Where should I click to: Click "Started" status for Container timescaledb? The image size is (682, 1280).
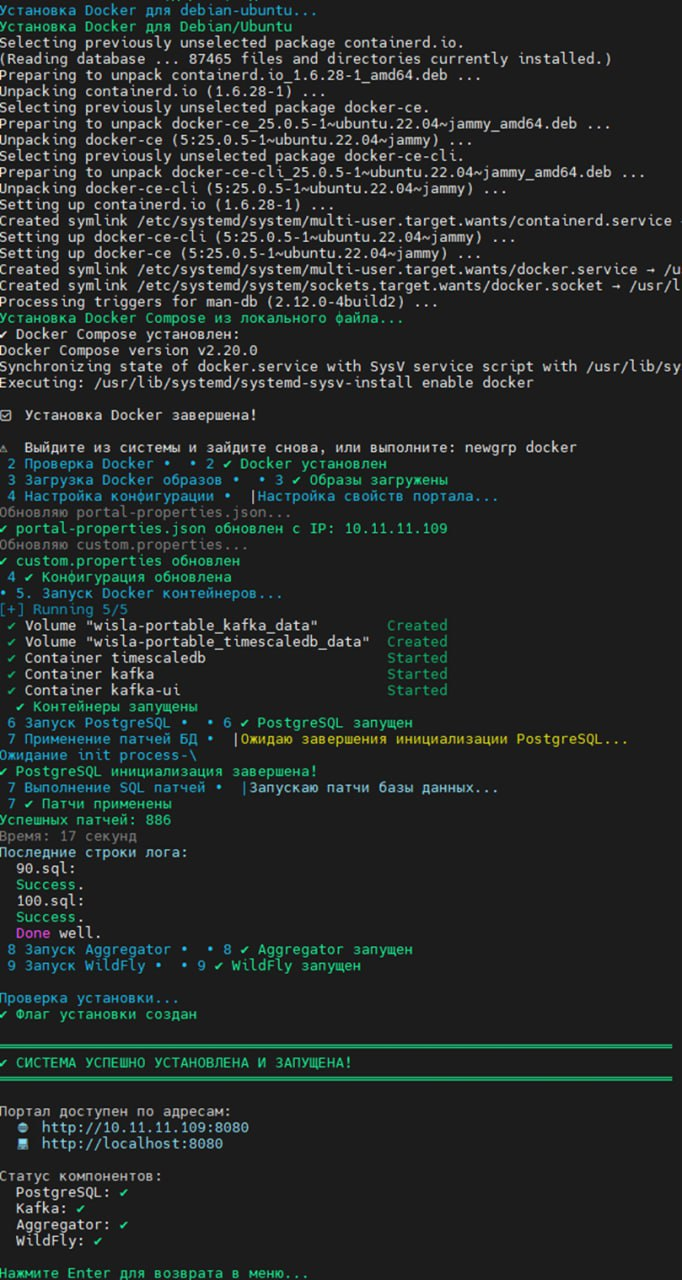pyautogui.click(x=417, y=658)
